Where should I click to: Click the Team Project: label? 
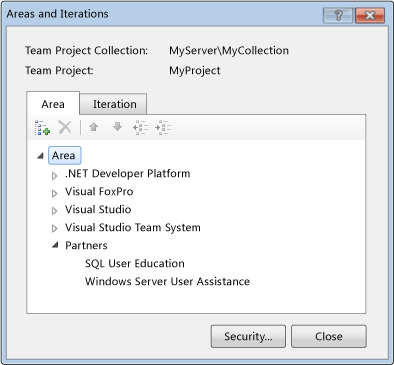click(x=59, y=71)
